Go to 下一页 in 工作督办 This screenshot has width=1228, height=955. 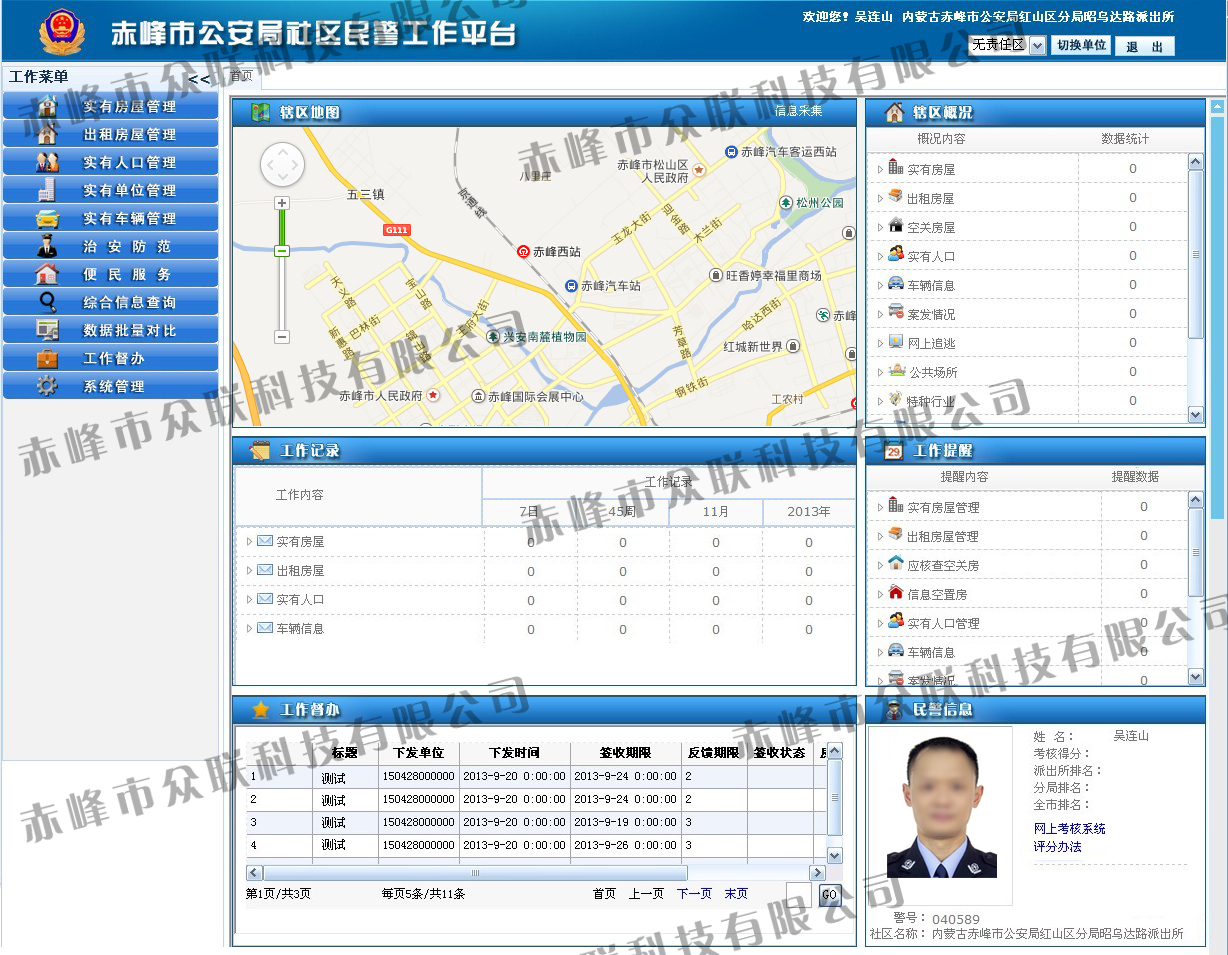tap(694, 894)
